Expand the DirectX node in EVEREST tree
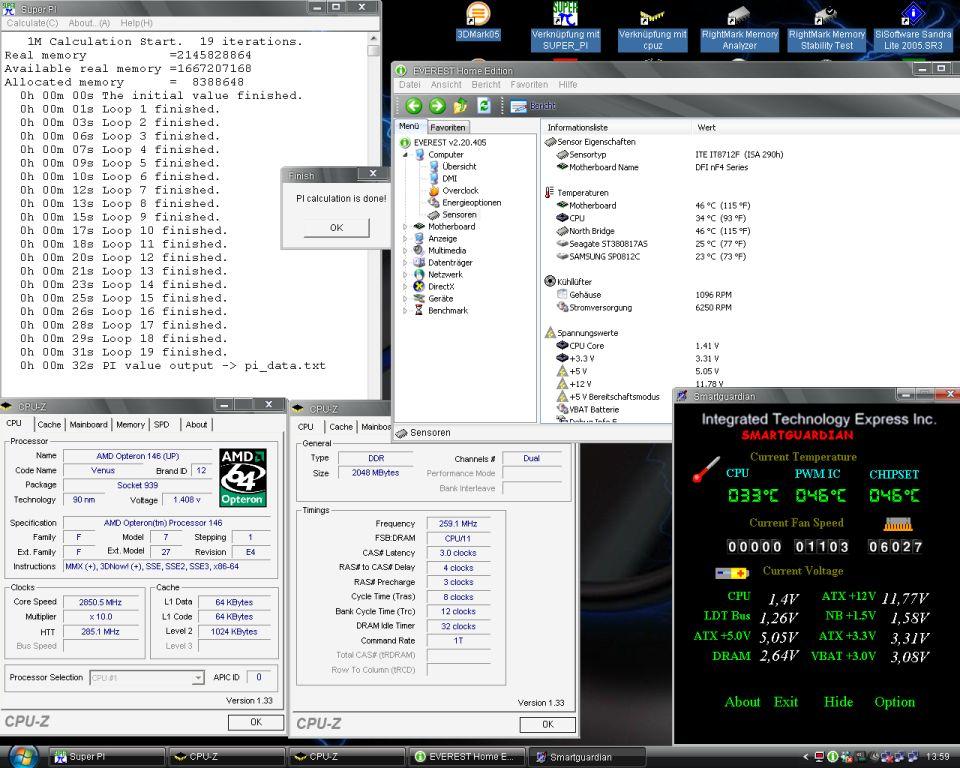960x768 pixels. pyautogui.click(x=405, y=287)
